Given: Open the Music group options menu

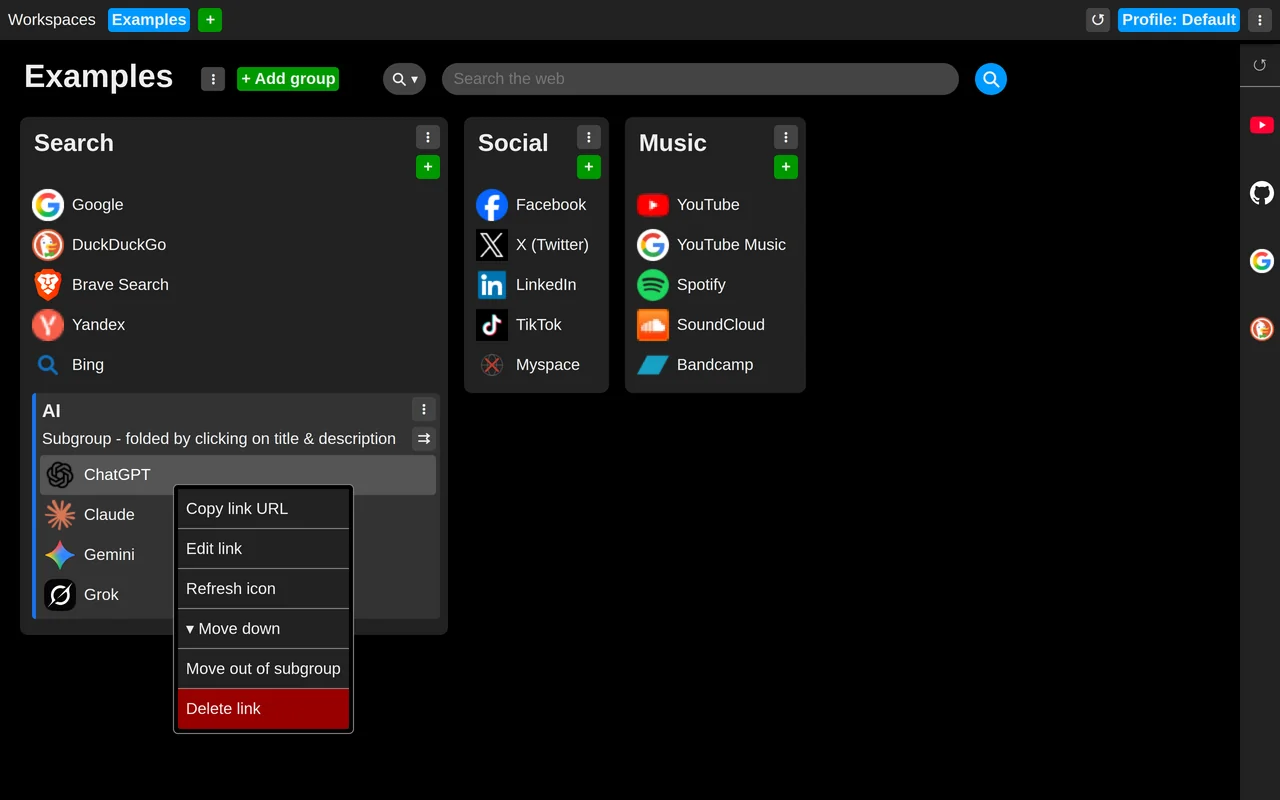Looking at the screenshot, I should point(786,137).
